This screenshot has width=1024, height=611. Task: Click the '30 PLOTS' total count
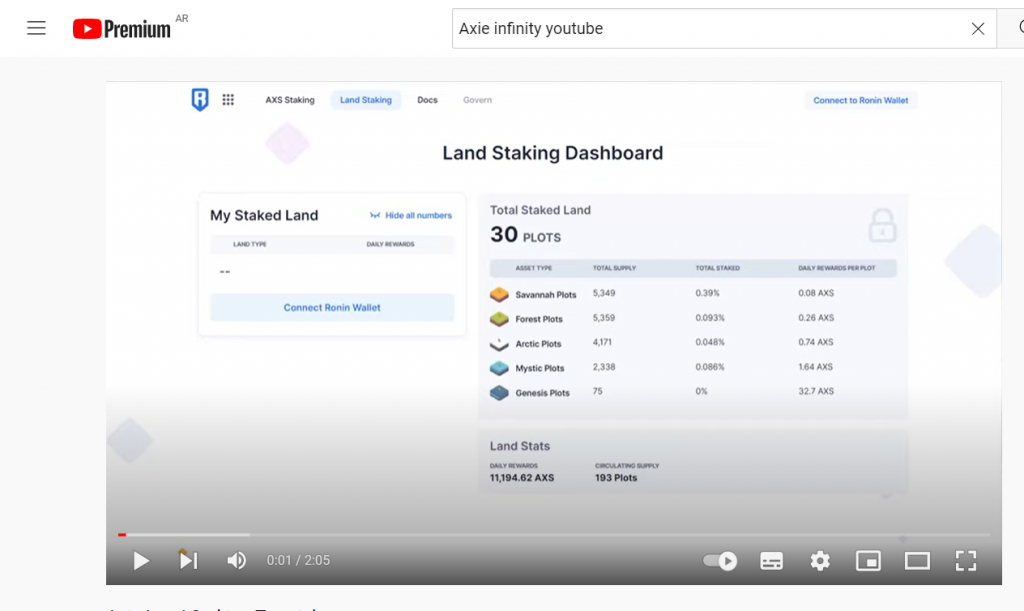pyautogui.click(x=526, y=235)
